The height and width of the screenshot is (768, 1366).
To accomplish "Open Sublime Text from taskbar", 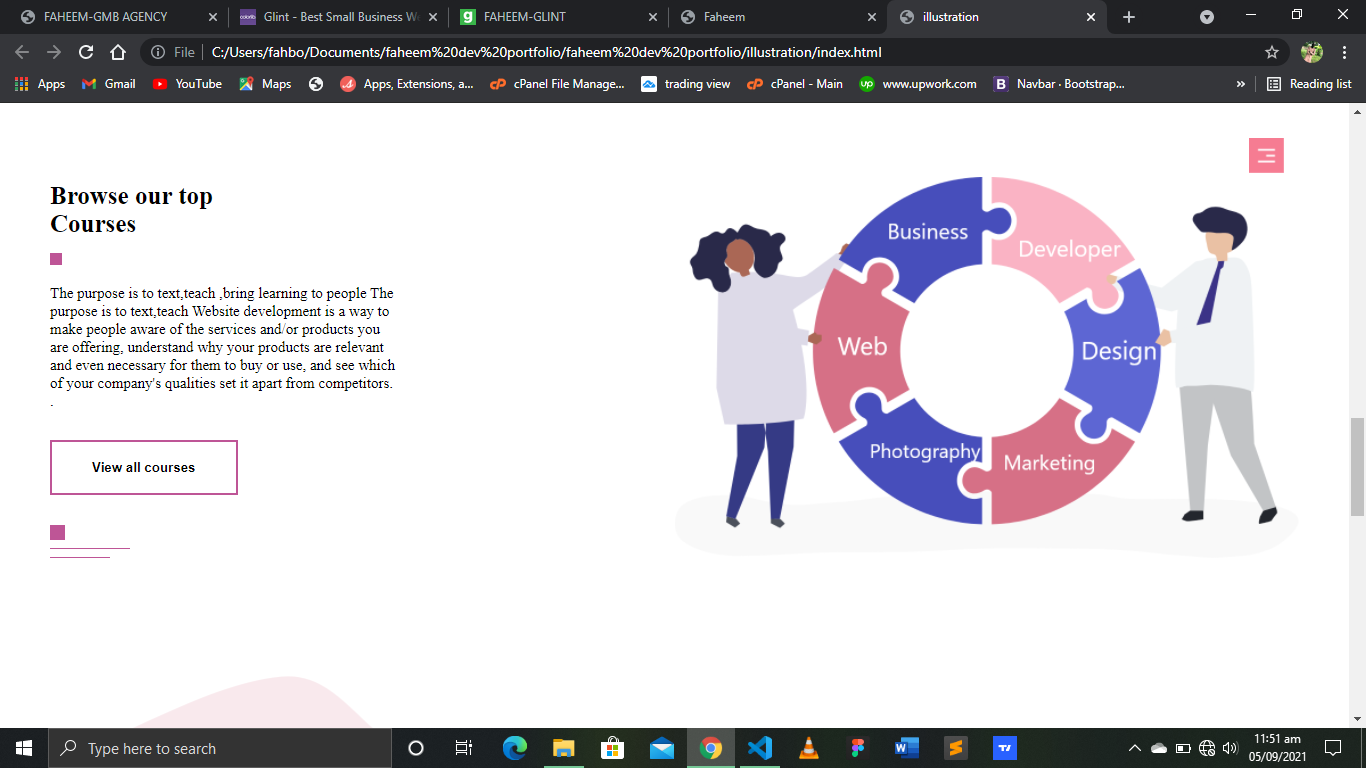I will pyautogui.click(x=956, y=748).
